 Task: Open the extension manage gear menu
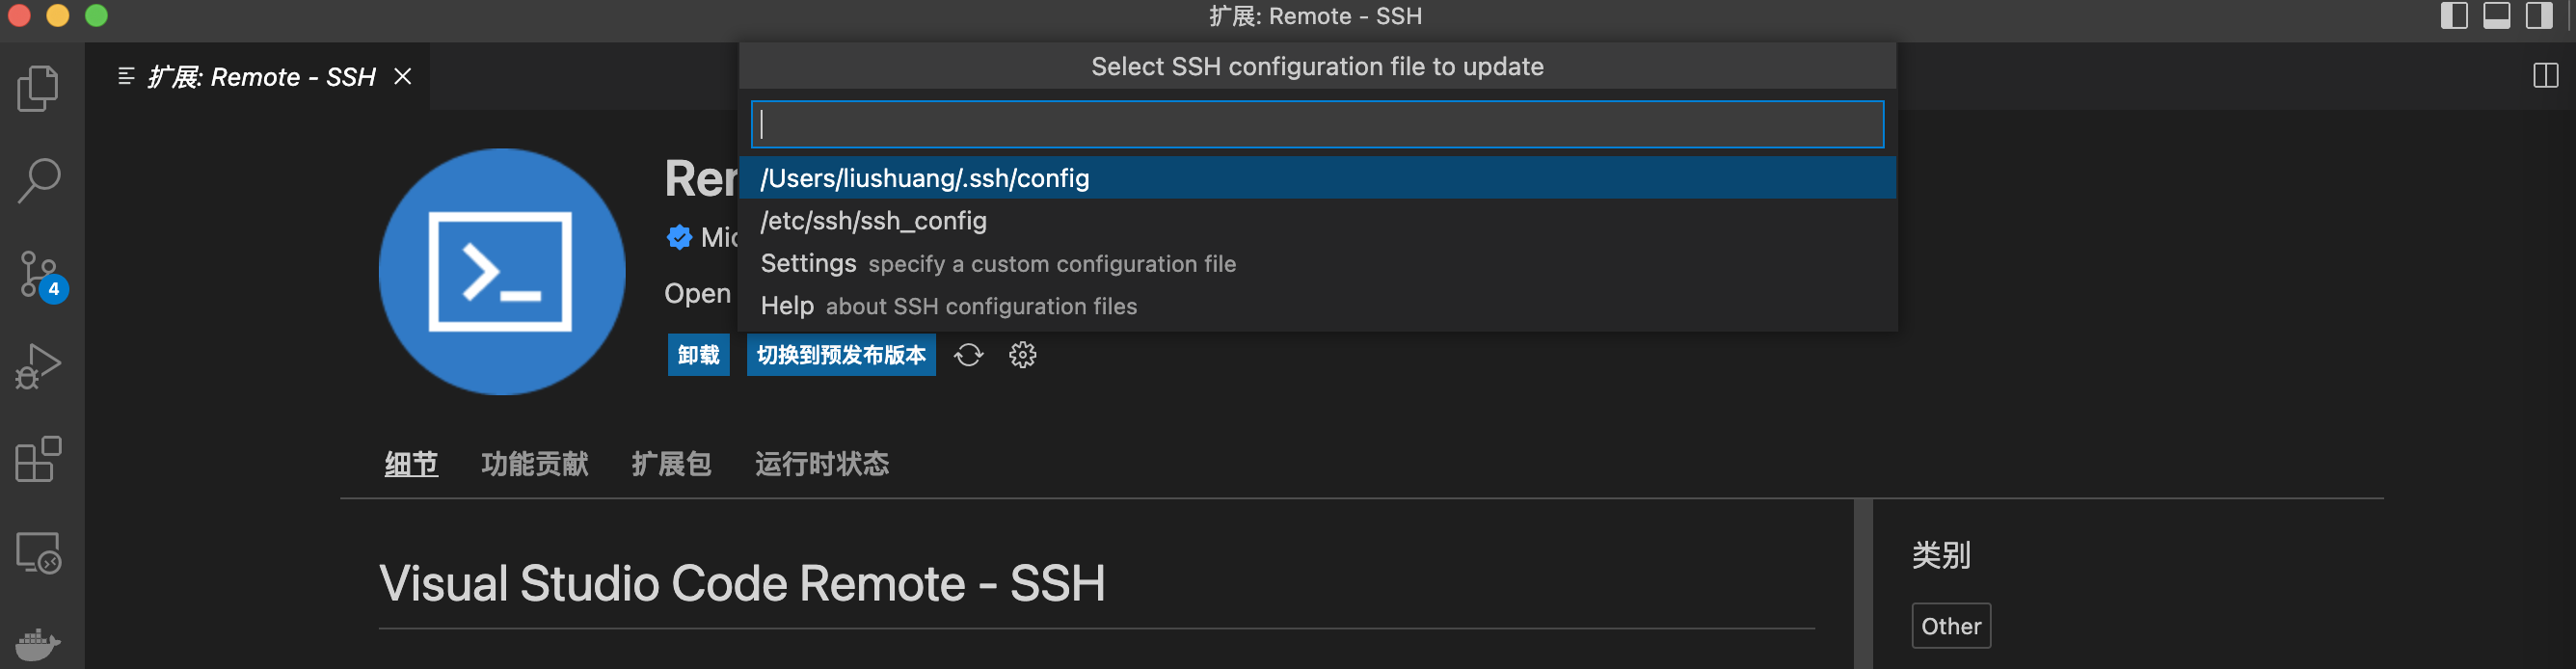click(1022, 355)
